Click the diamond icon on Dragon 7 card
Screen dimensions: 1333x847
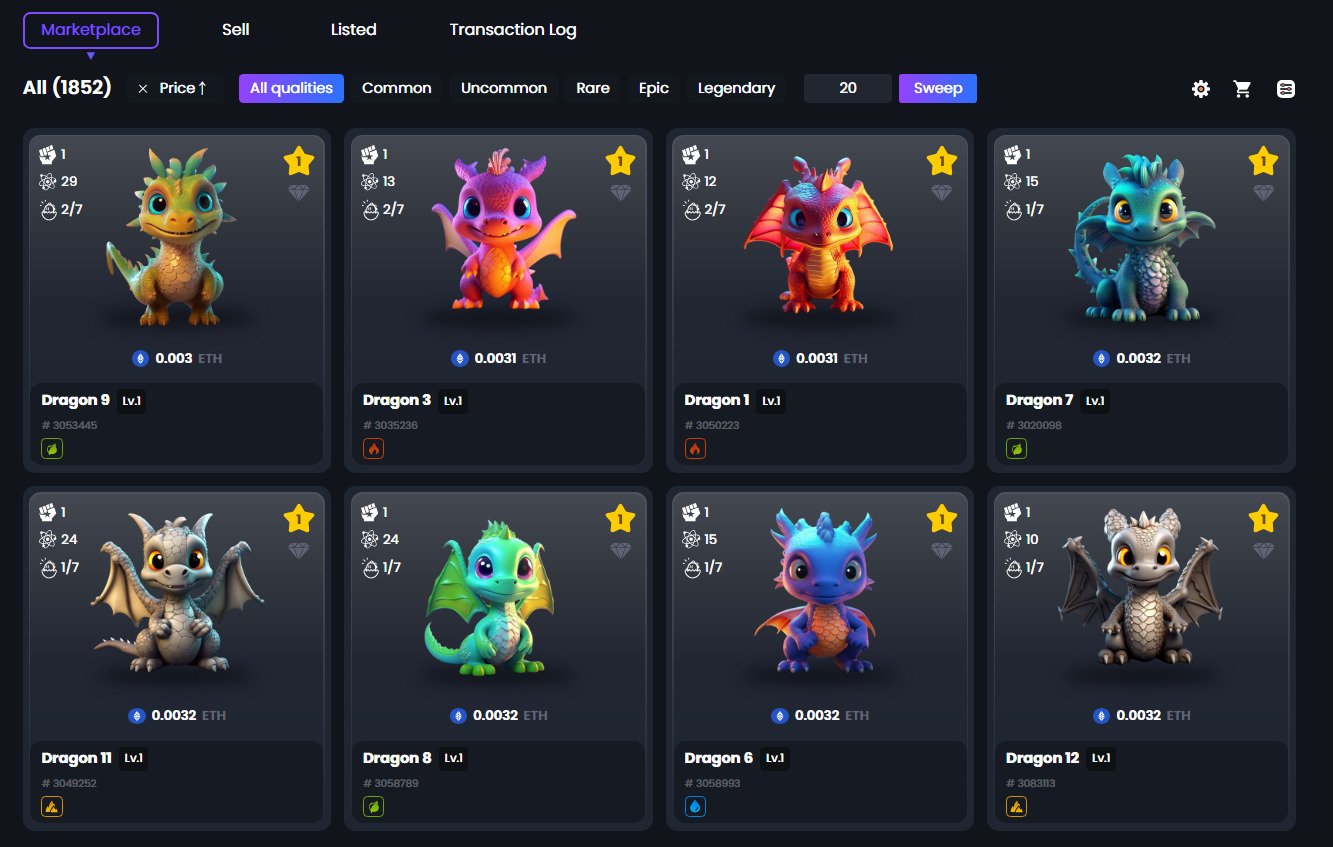[1264, 193]
